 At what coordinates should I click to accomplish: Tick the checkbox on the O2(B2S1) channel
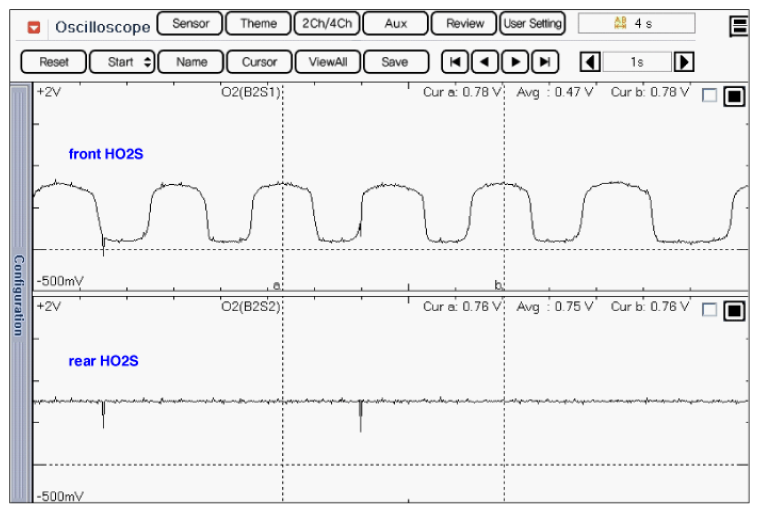click(709, 95)
